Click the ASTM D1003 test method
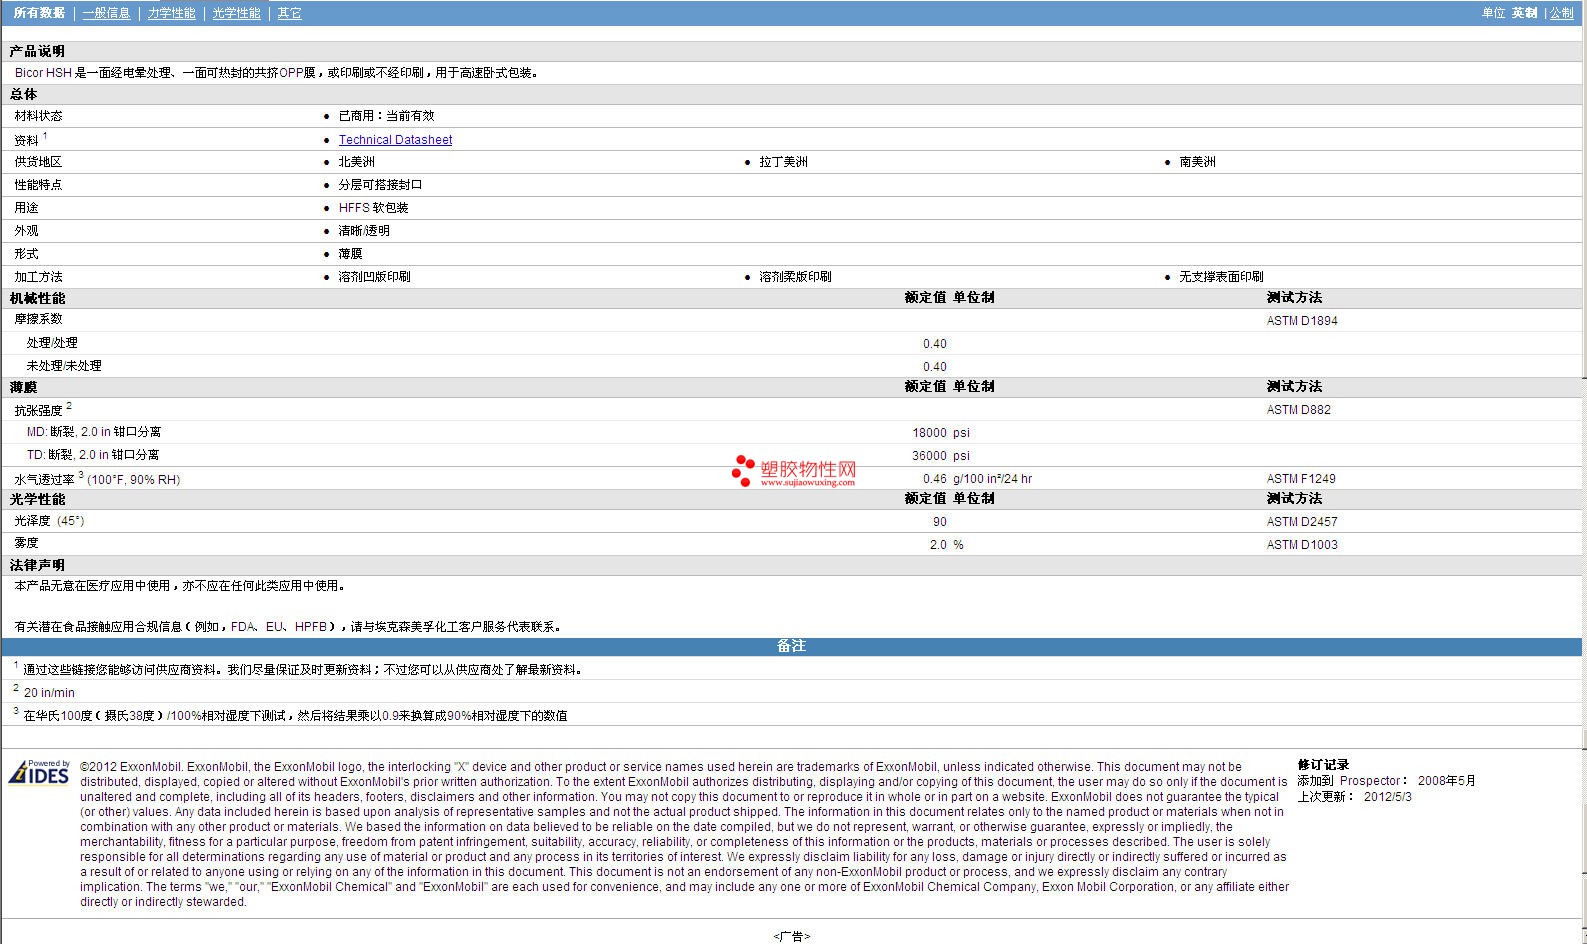 click(x=1302, y=545)
